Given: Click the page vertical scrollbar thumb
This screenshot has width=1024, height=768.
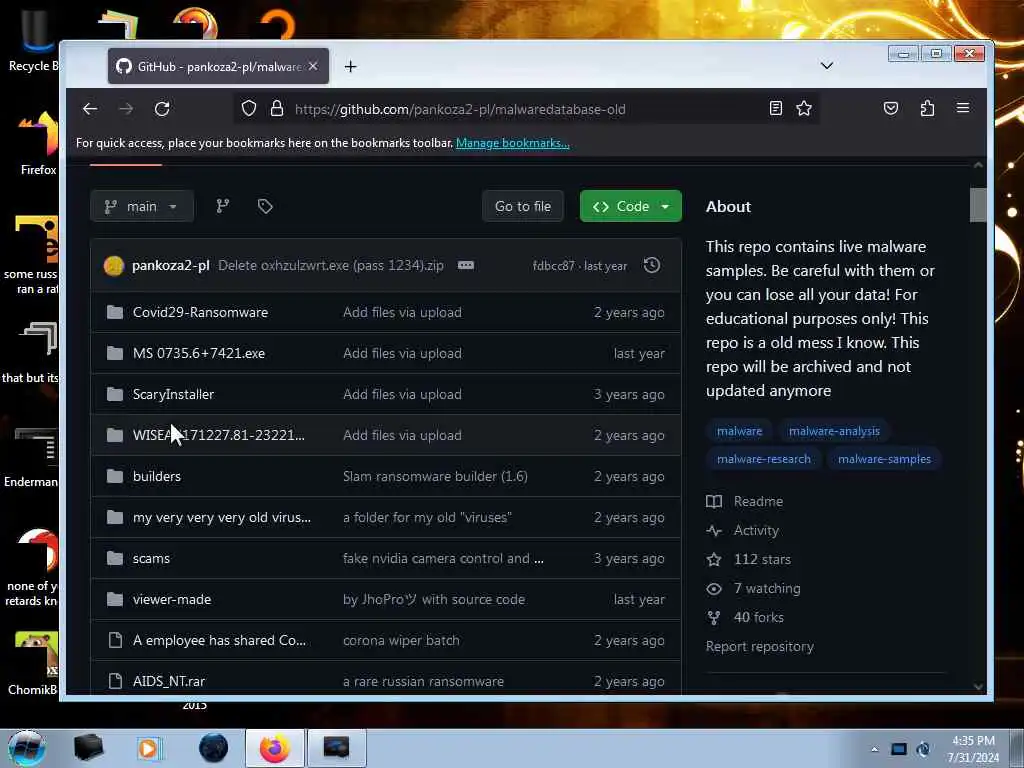Looking at the screenshot, I should click(978, 205).
